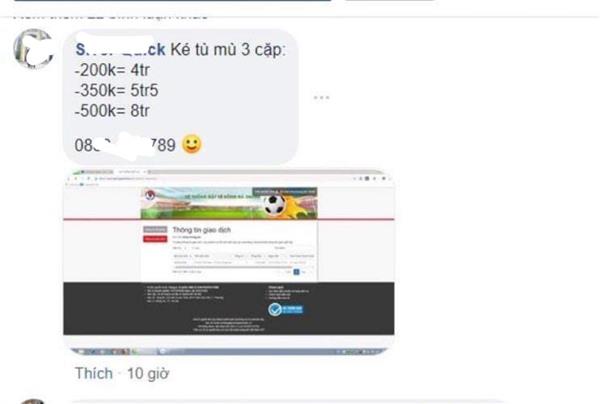Open the 10 giờ timestamp link

pyautogui.click(x=148, y=374)
